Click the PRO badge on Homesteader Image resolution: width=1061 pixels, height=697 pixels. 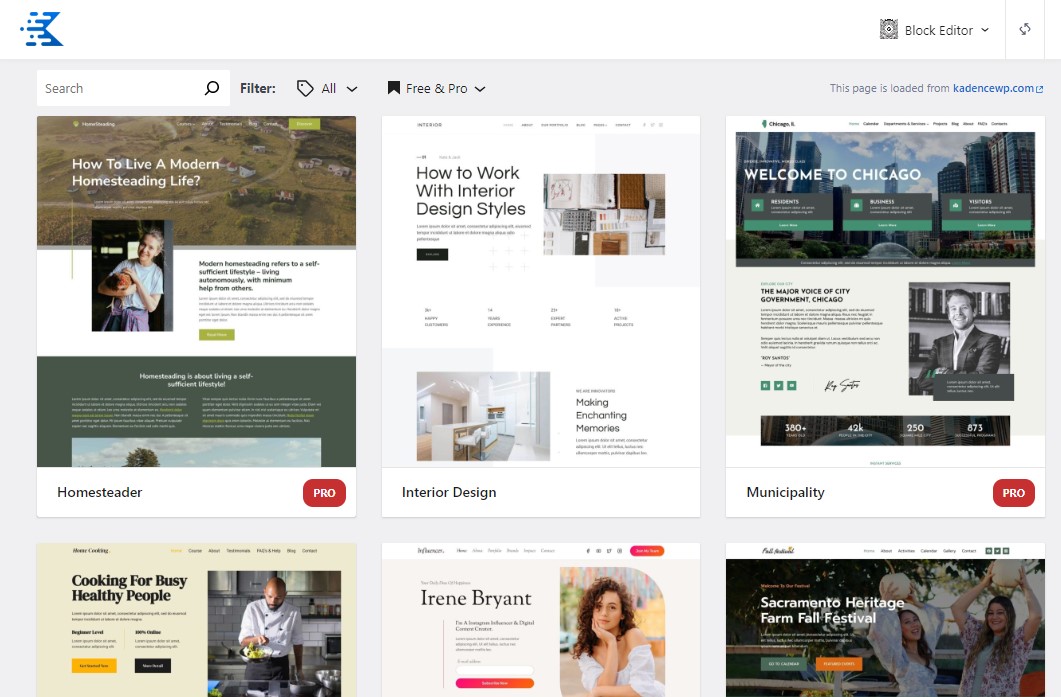coord(324,493)
